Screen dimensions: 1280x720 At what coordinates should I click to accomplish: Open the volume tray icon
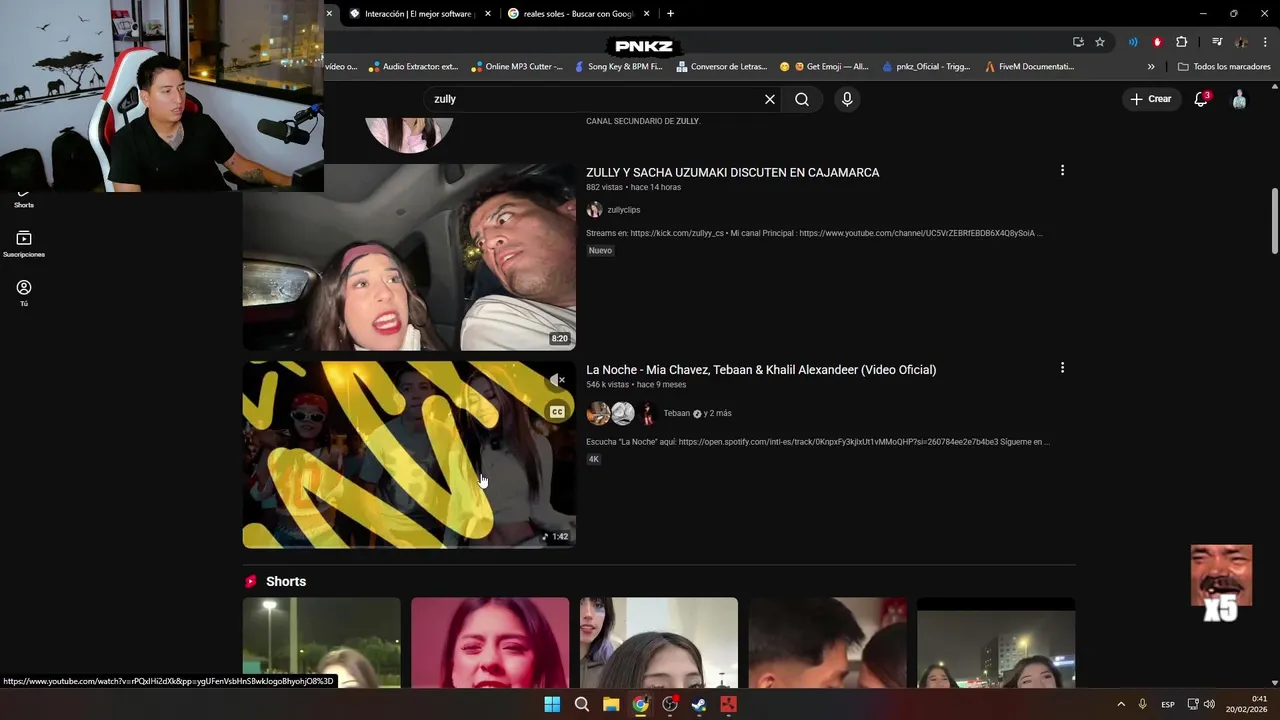pos(1209,704)
